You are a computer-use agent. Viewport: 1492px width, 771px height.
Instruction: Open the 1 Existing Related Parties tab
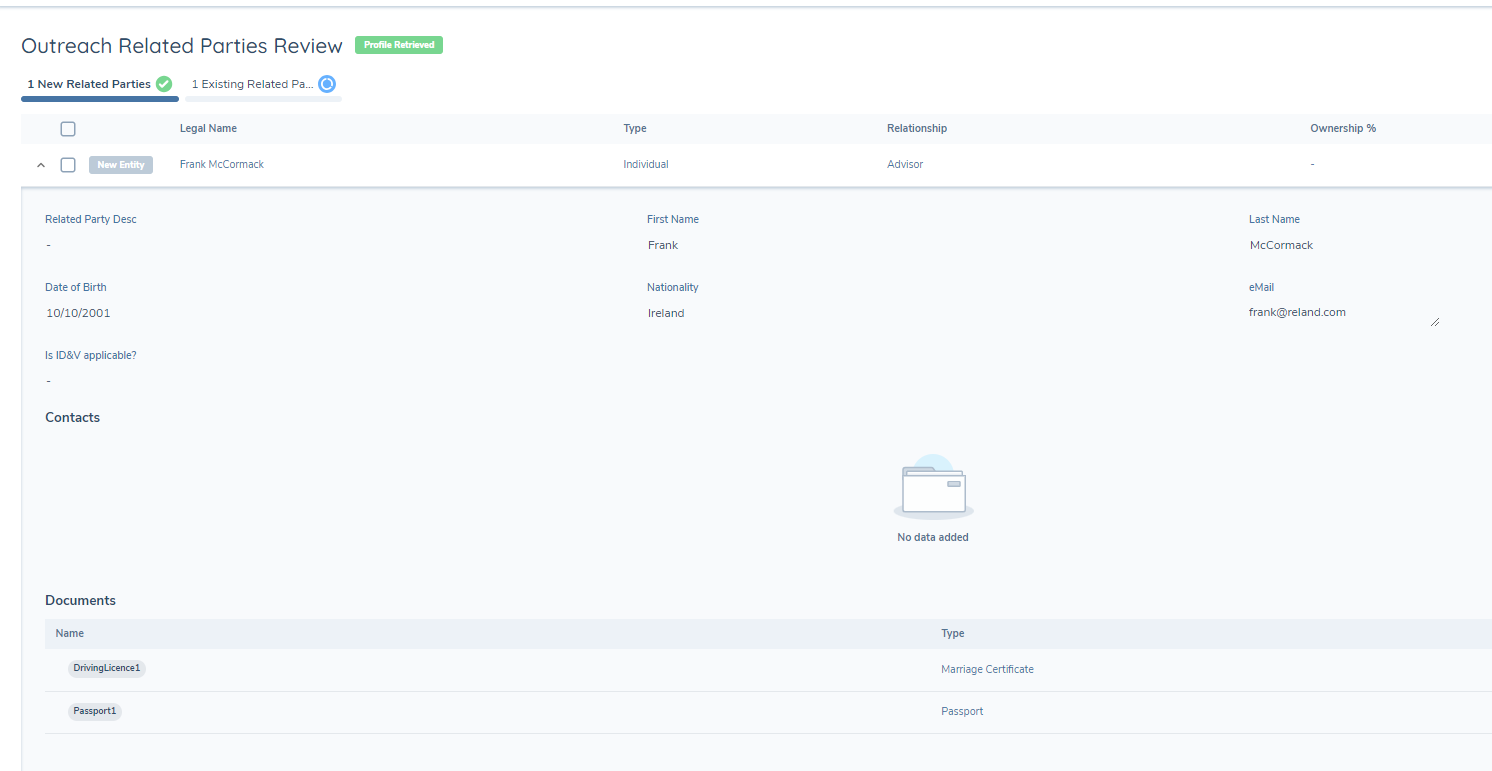point(253,84)
